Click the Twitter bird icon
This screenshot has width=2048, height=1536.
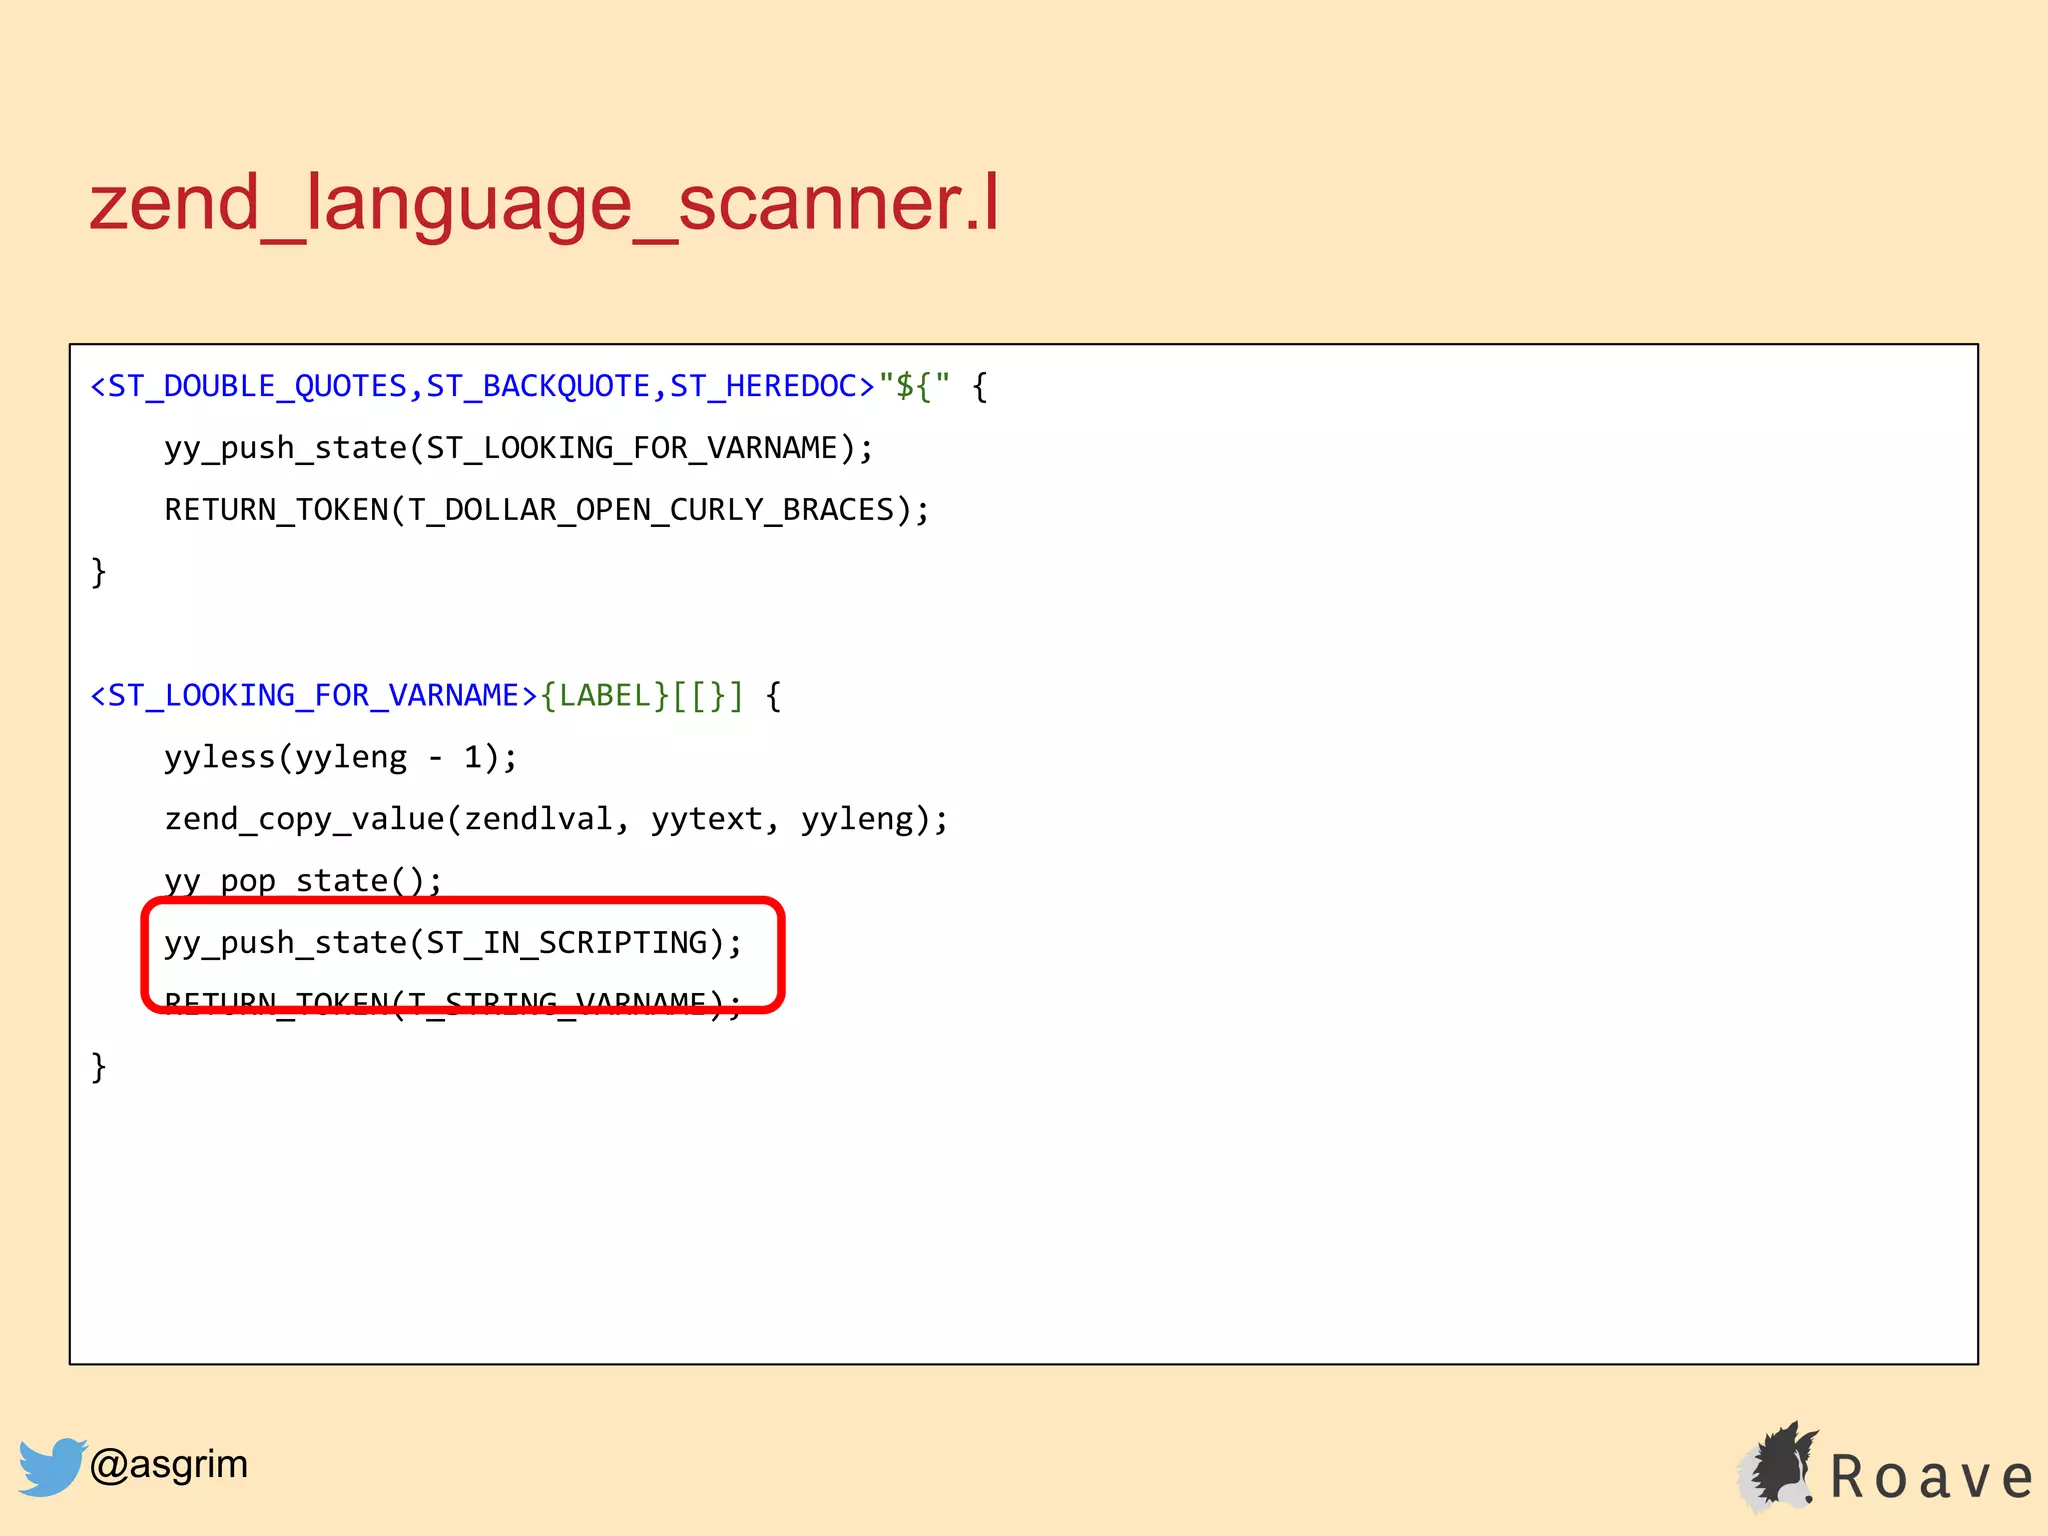[x=52, y=1466]
